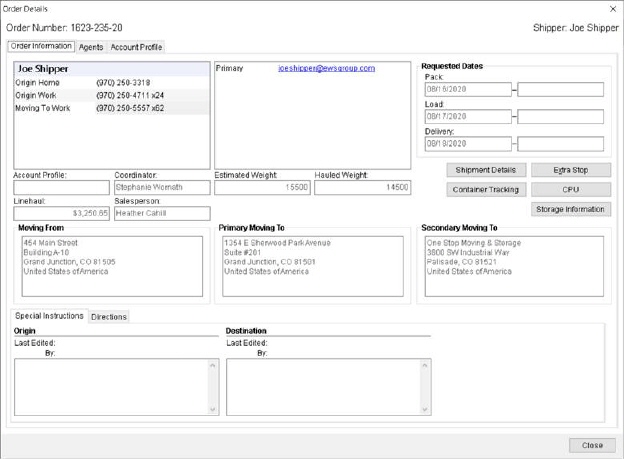Select the Origin Work phone row
Image resolution: width=624 pixels, height=459 pixels.
111,95
